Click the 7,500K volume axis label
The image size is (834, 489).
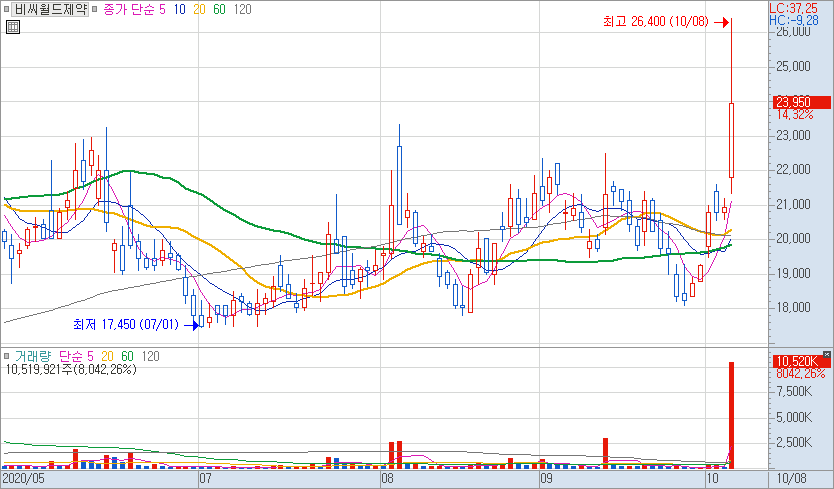794,392
